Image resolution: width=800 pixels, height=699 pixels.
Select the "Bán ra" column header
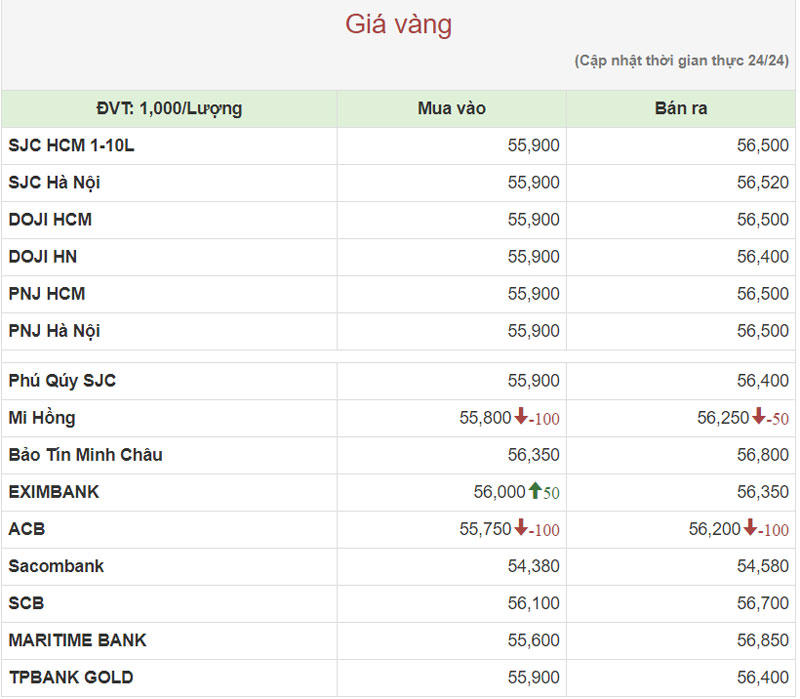coord(680,108)
